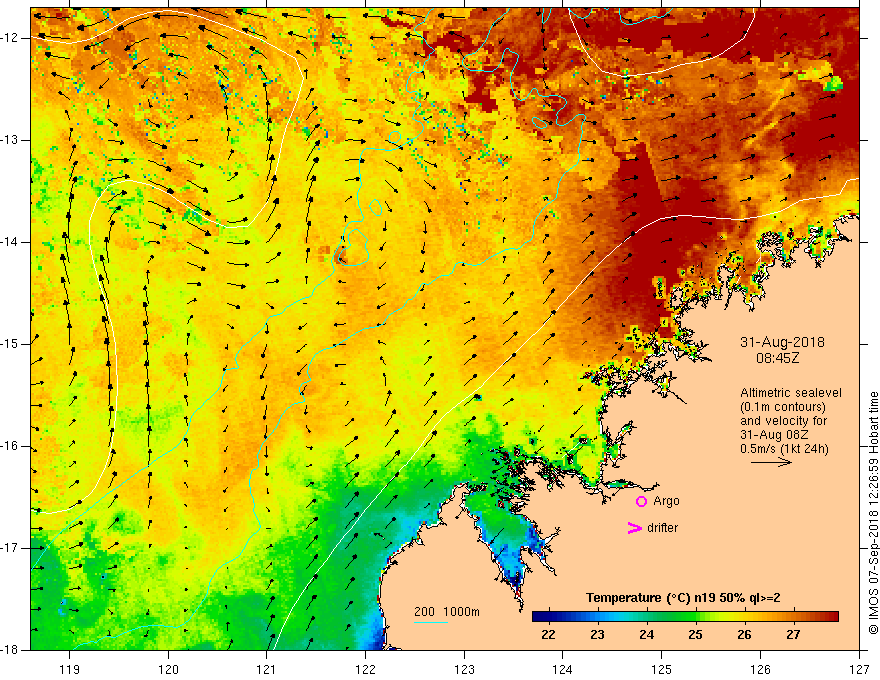This screenshot has width=880, height=680.
Task: Click the colour bar value 27
Action: click(793, 635)
